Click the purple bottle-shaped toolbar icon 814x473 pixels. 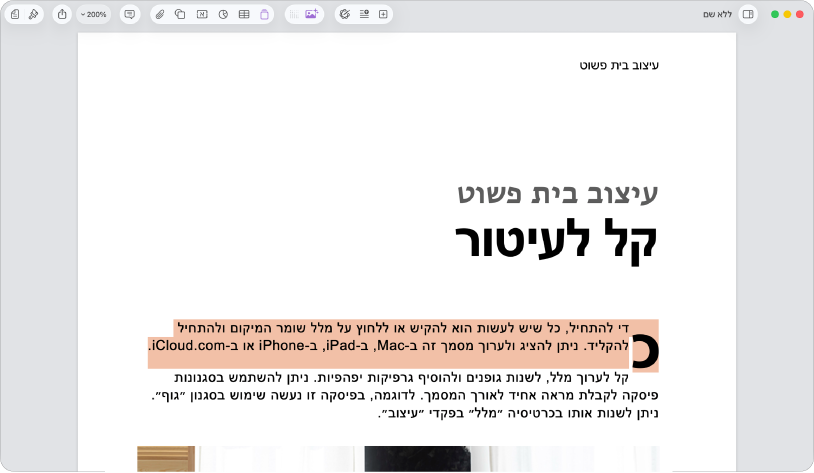pyautogui.click(x=264, y=15)
